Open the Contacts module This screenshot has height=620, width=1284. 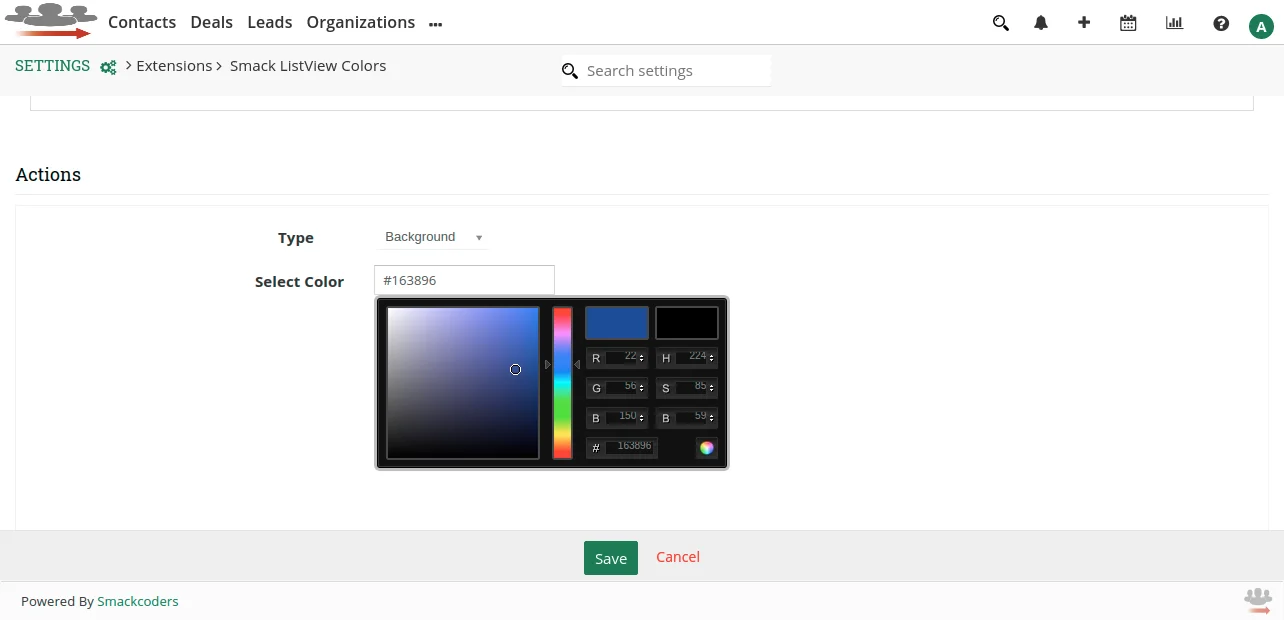(141, 22)
